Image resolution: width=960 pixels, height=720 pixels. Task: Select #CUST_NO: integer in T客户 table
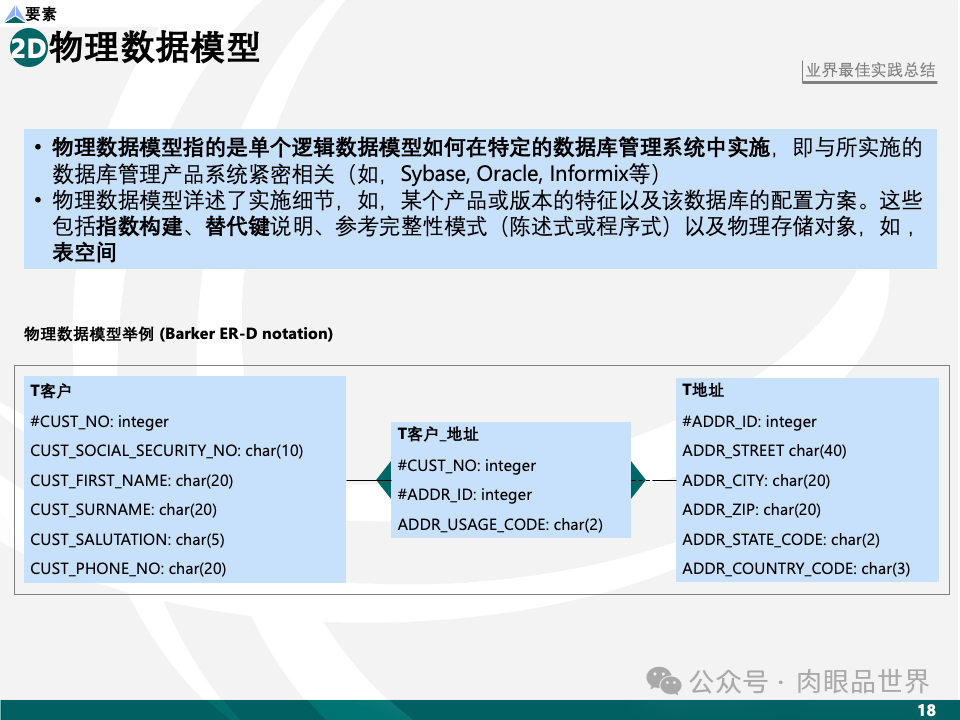(99, 422)
